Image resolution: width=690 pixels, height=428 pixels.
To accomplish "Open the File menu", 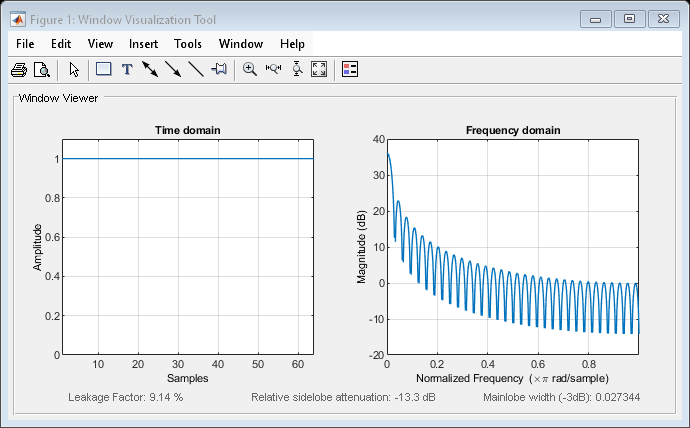I will pyautogui.click(x=25, y=44).
